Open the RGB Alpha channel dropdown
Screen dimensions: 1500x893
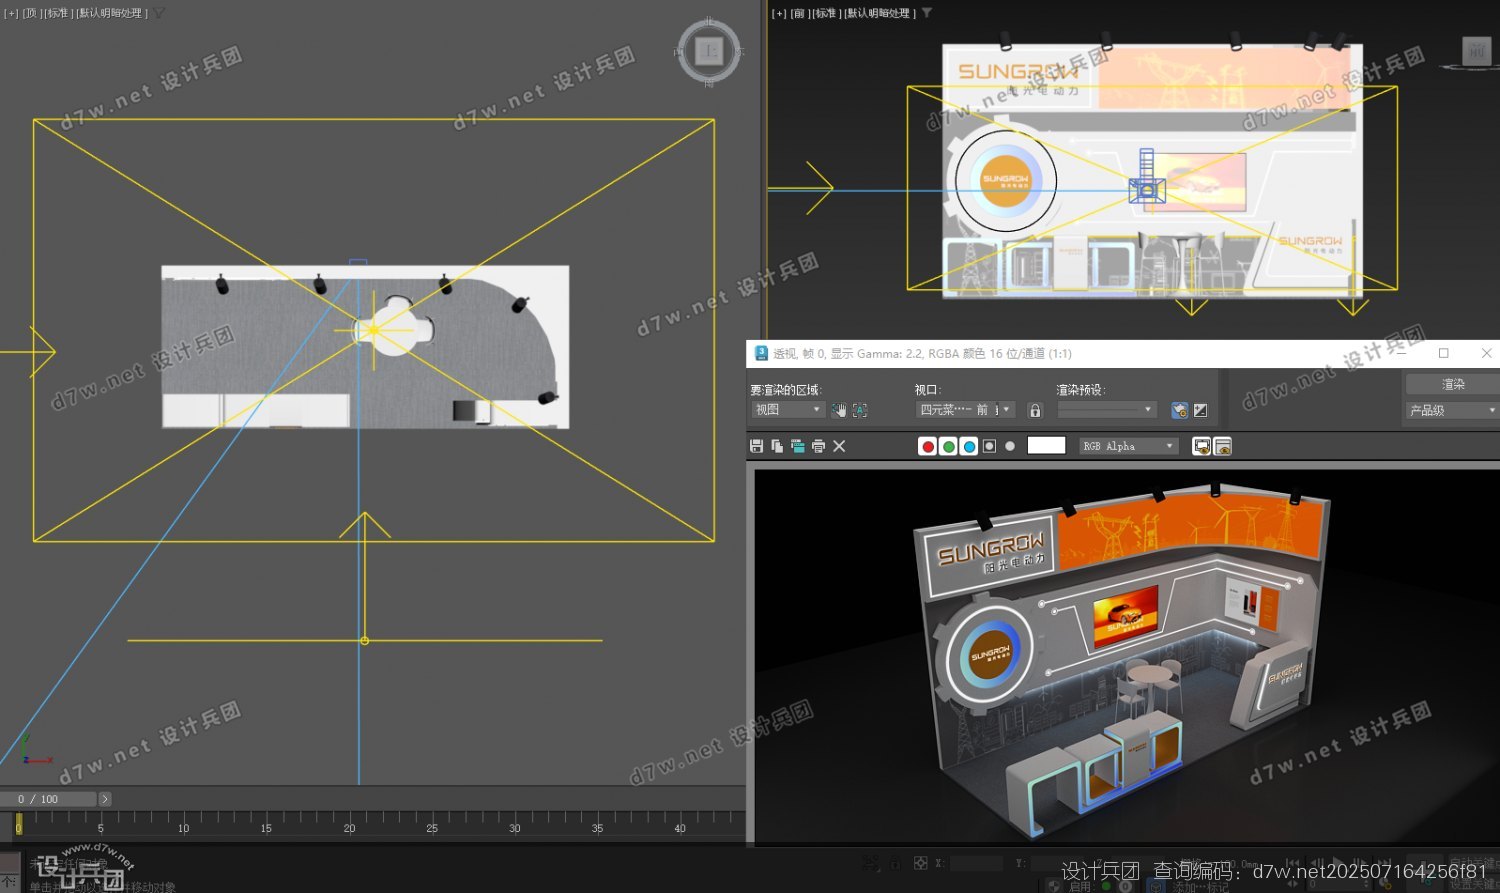(1129, 446)
